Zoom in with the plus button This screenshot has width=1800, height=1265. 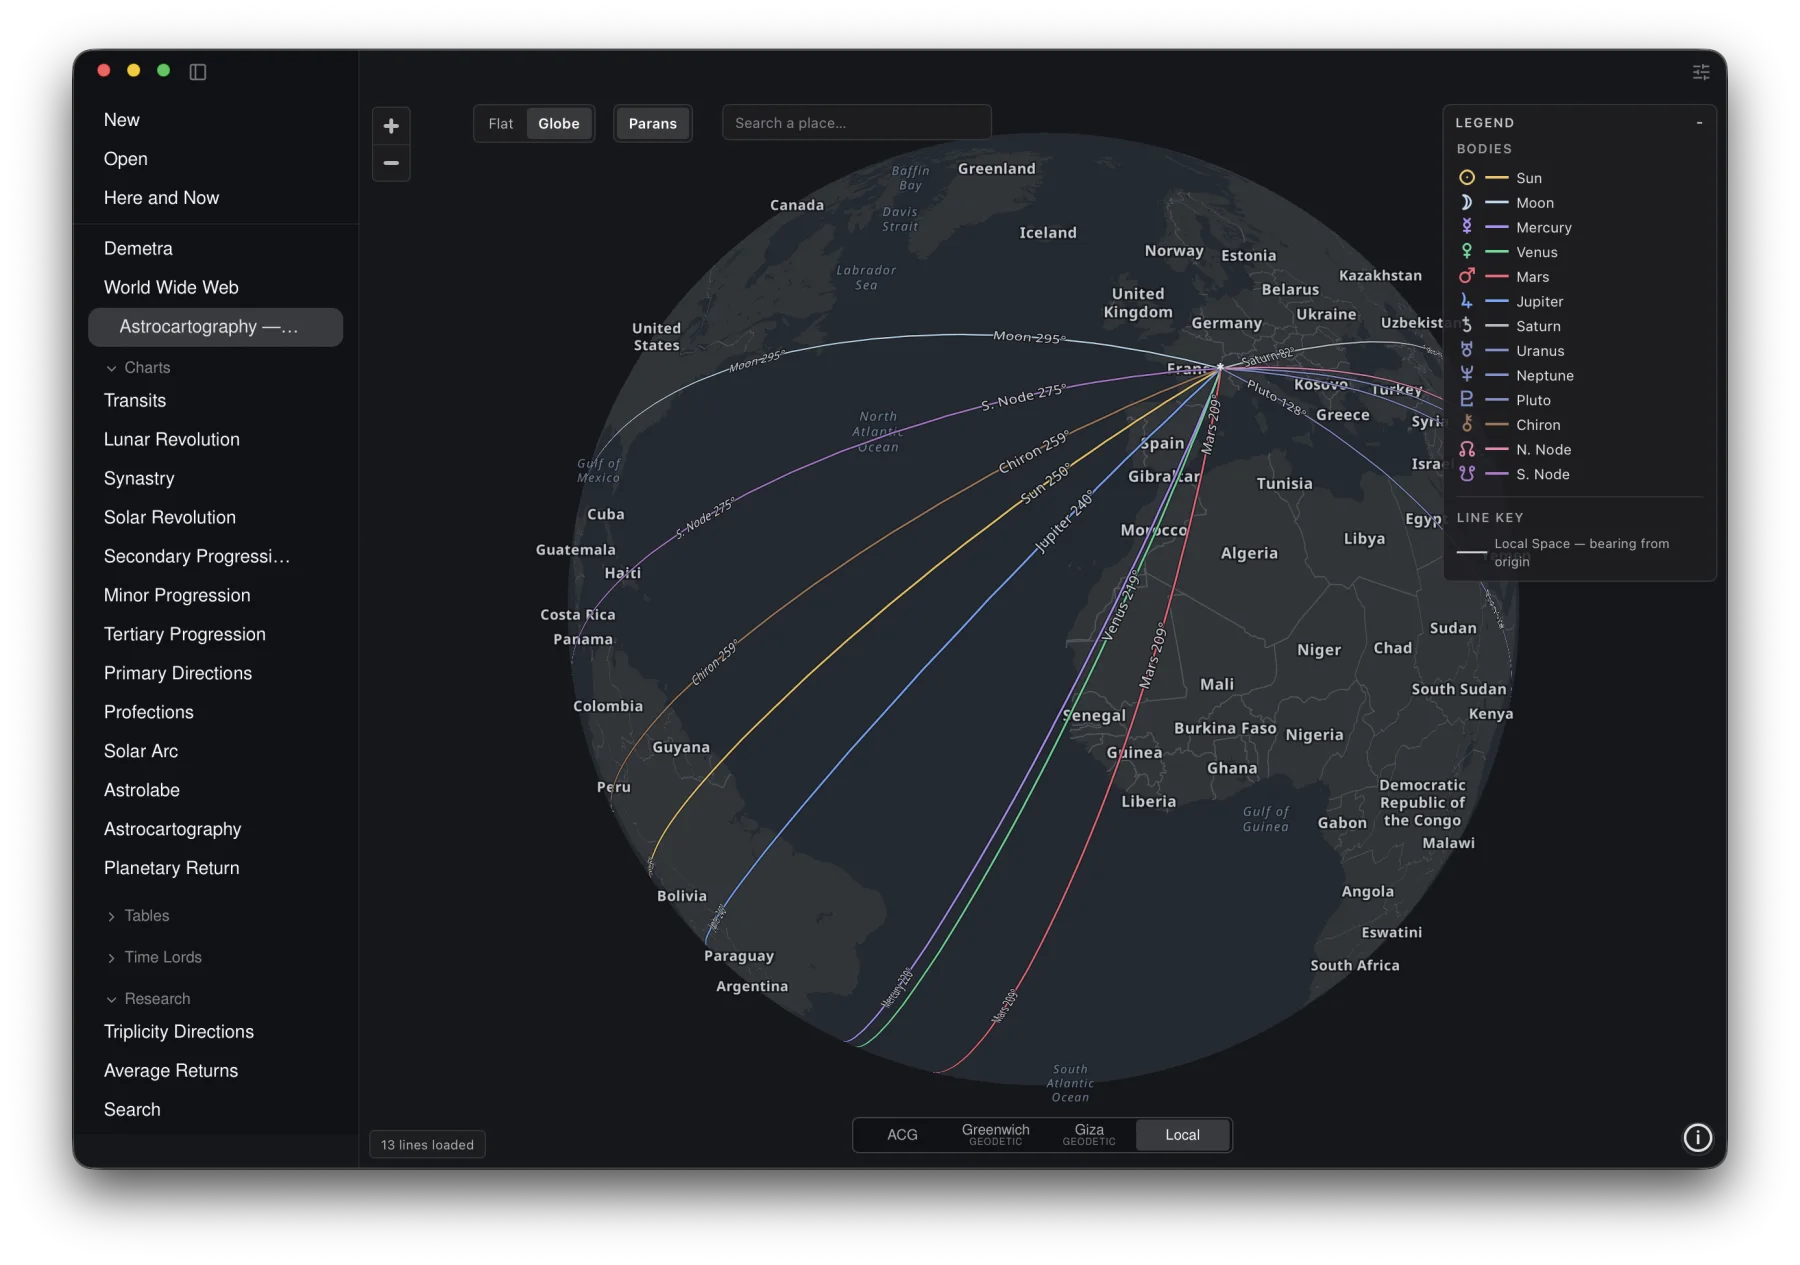coord(391,126)
